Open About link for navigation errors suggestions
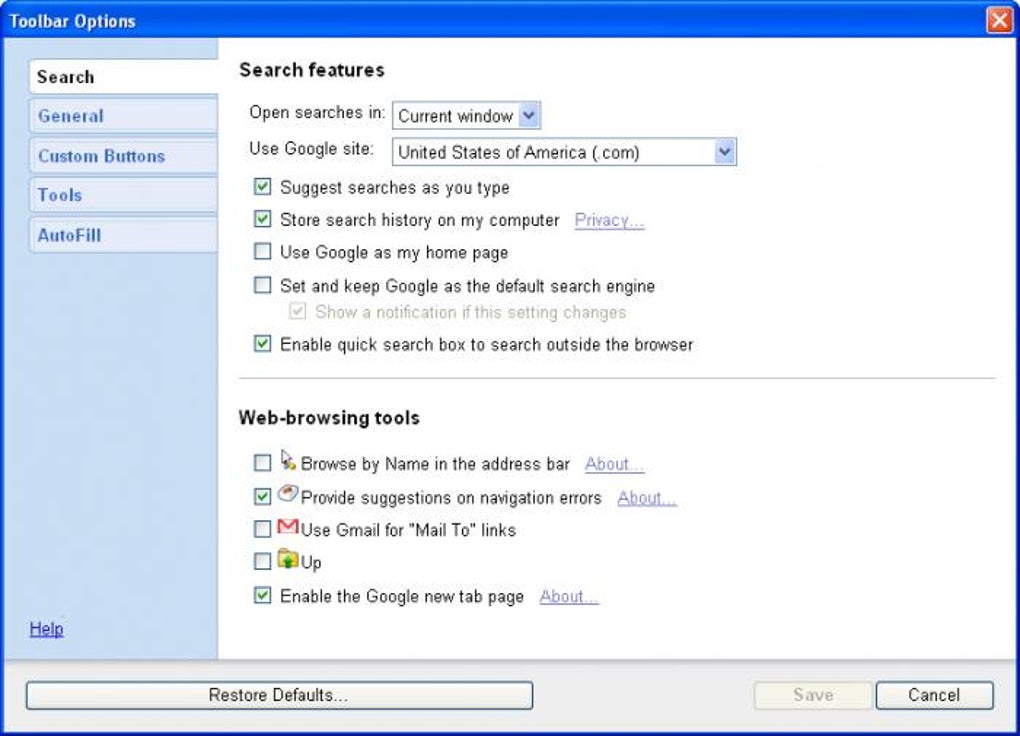 (647, 498)
